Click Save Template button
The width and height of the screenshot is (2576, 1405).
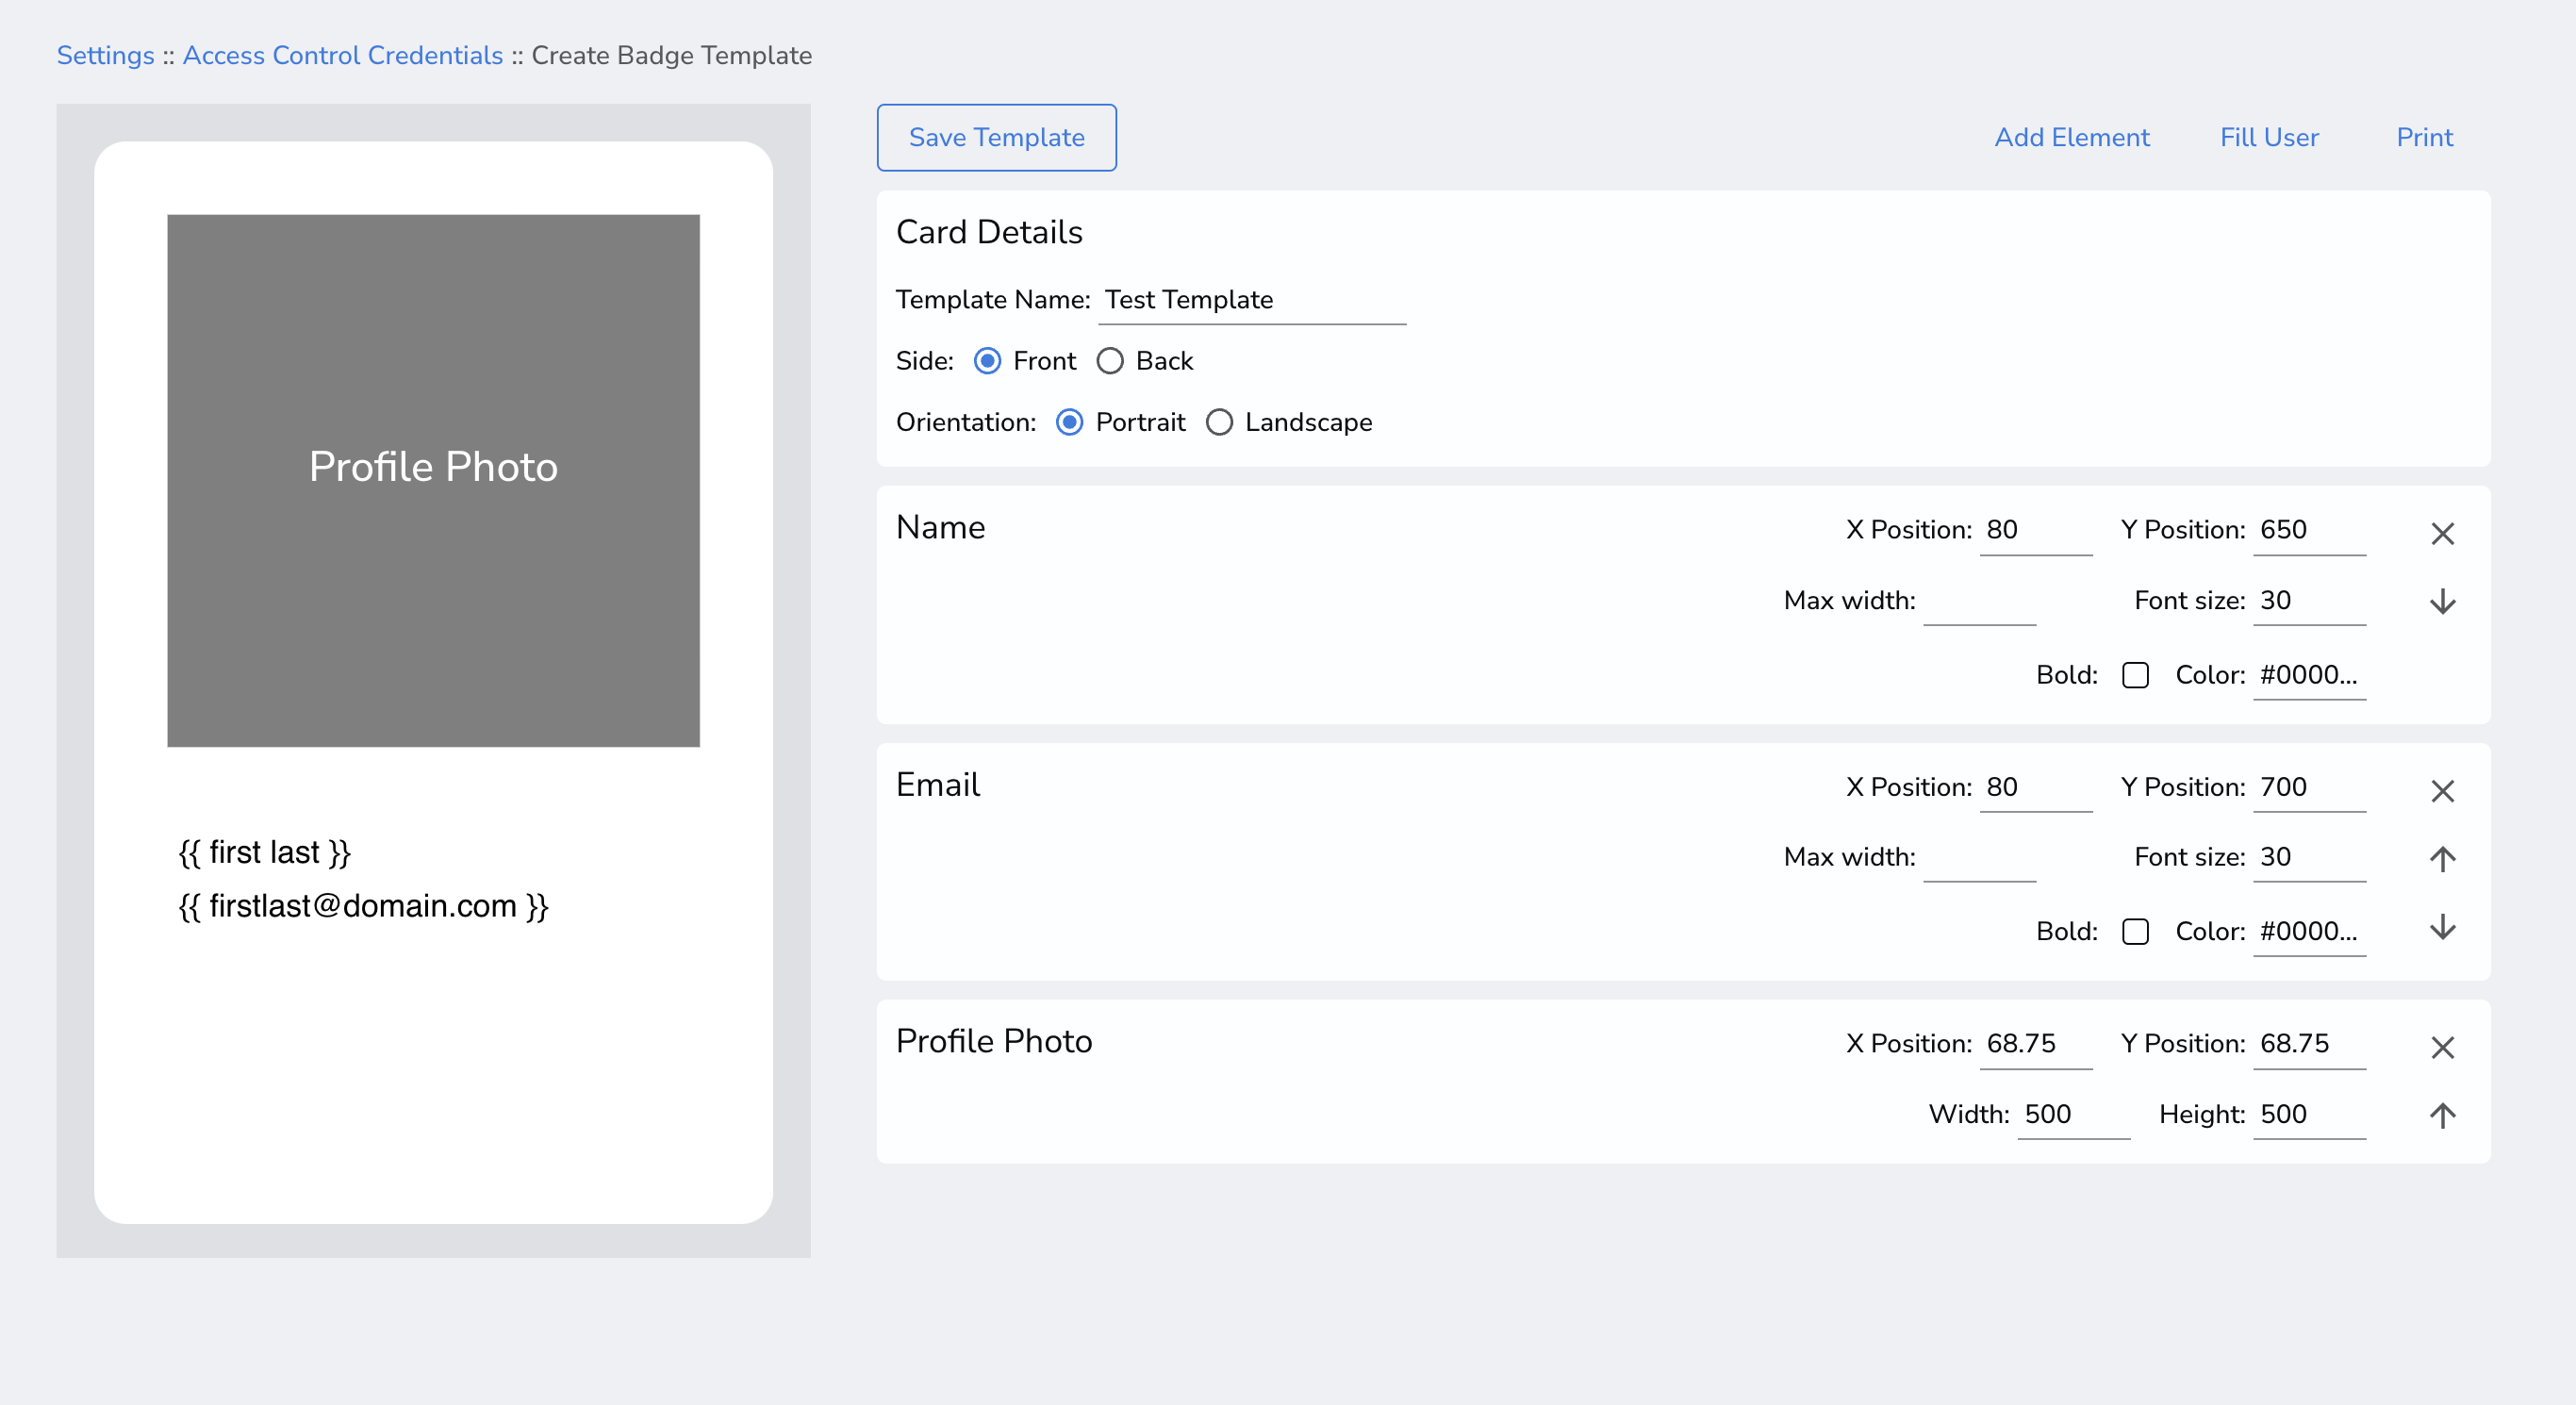[x=996, y=137]
